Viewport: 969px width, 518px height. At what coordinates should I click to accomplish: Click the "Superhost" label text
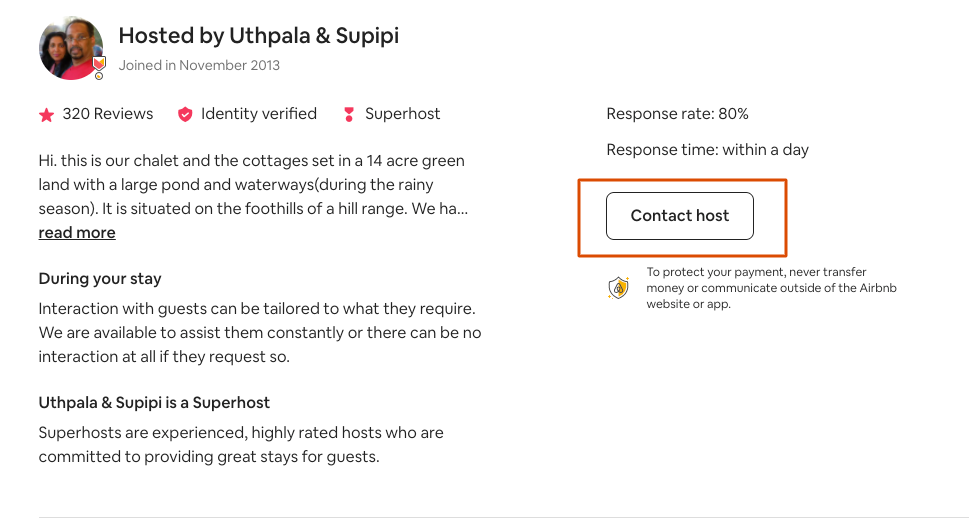click(402, 114)
